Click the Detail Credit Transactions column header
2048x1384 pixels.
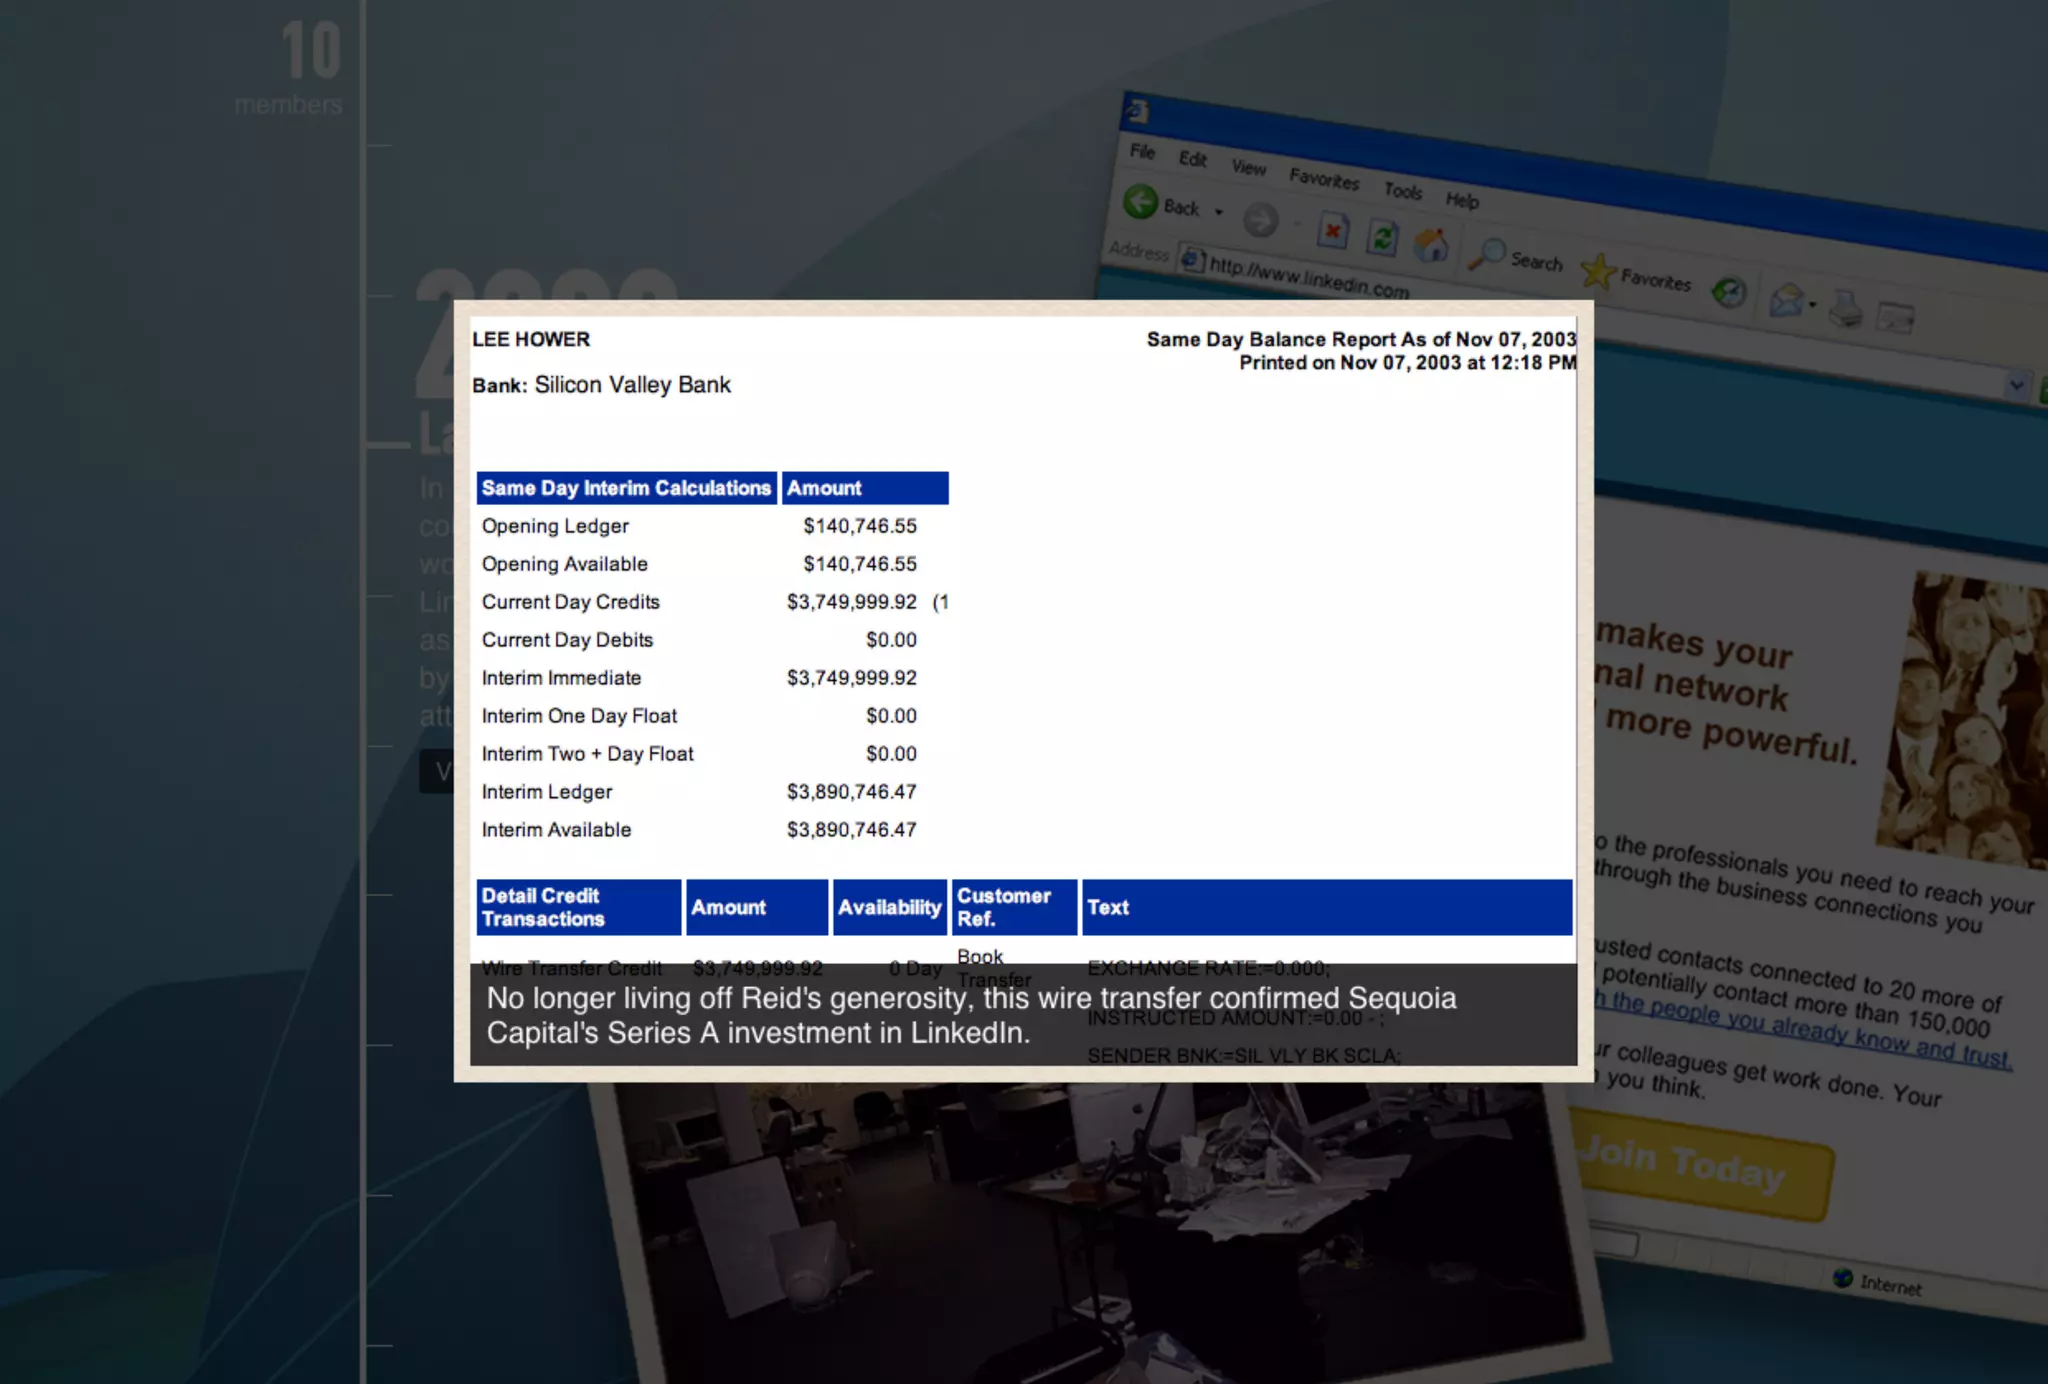(x=579, y=907)
